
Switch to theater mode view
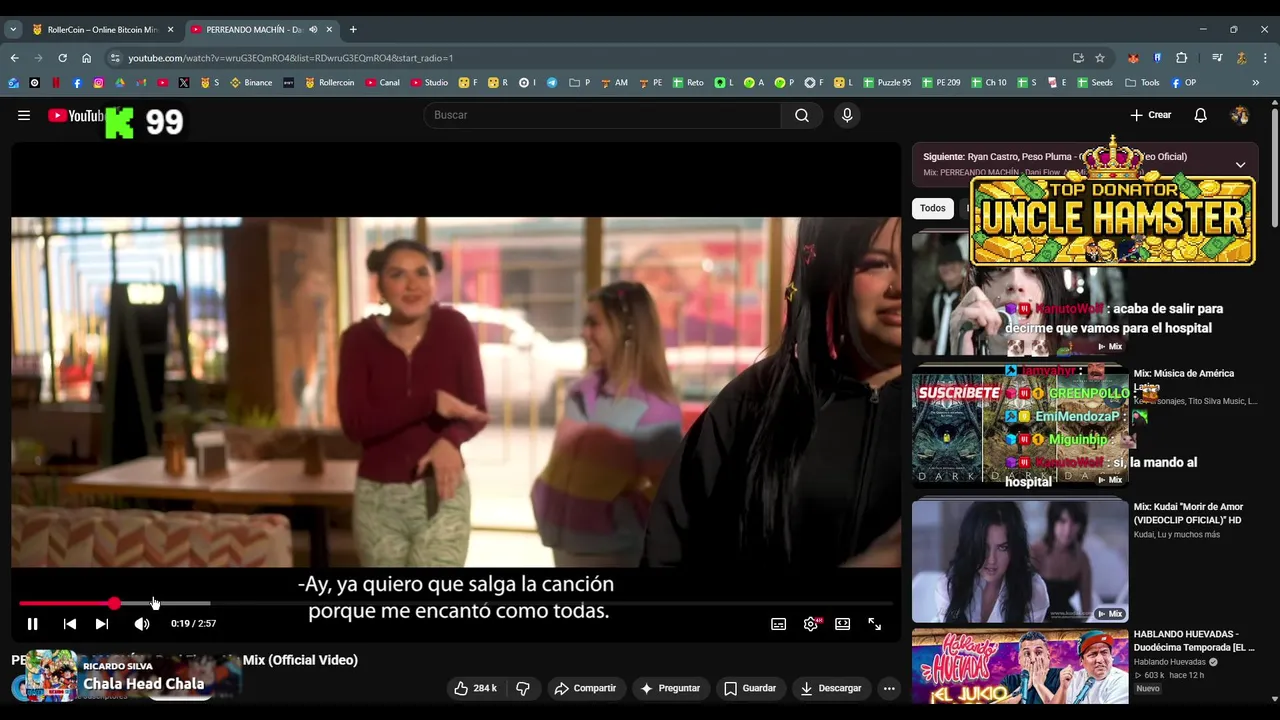click(842, 624)
